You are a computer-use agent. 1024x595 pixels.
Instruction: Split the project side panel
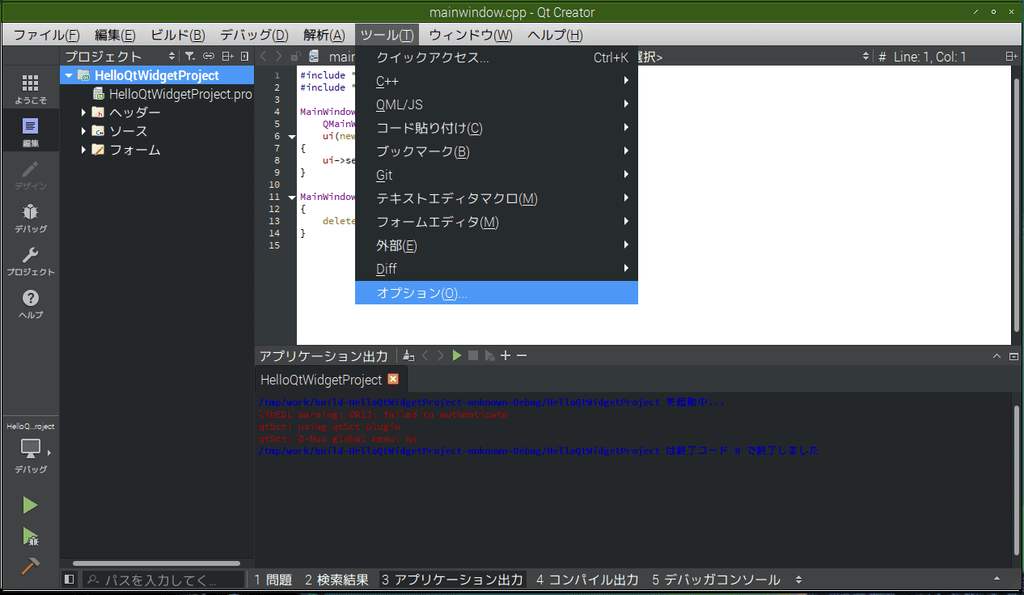click(227, 56)
